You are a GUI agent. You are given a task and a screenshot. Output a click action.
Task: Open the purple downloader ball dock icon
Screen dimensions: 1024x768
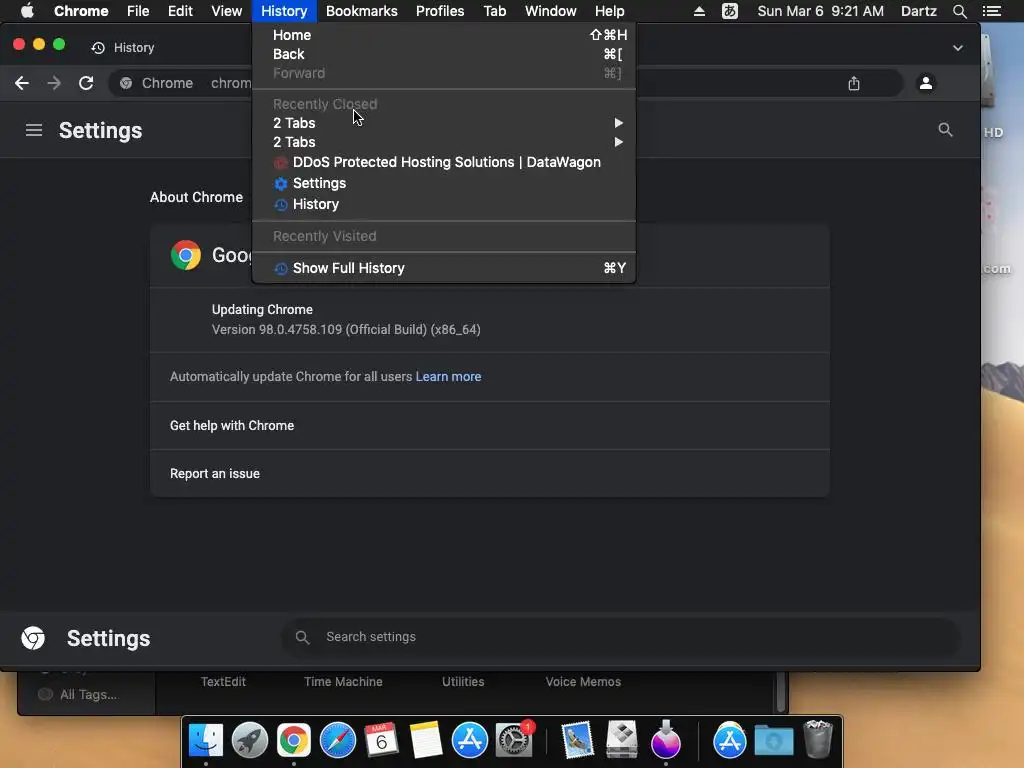665,741
